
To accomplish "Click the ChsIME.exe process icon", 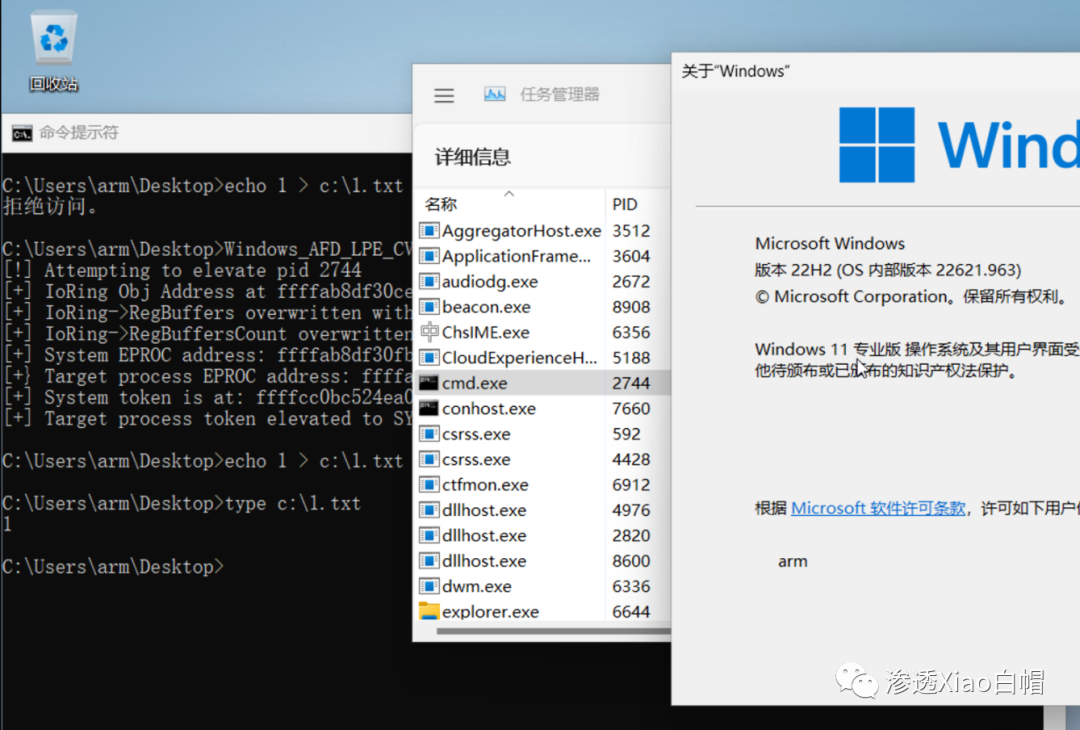I will point(429,332).
